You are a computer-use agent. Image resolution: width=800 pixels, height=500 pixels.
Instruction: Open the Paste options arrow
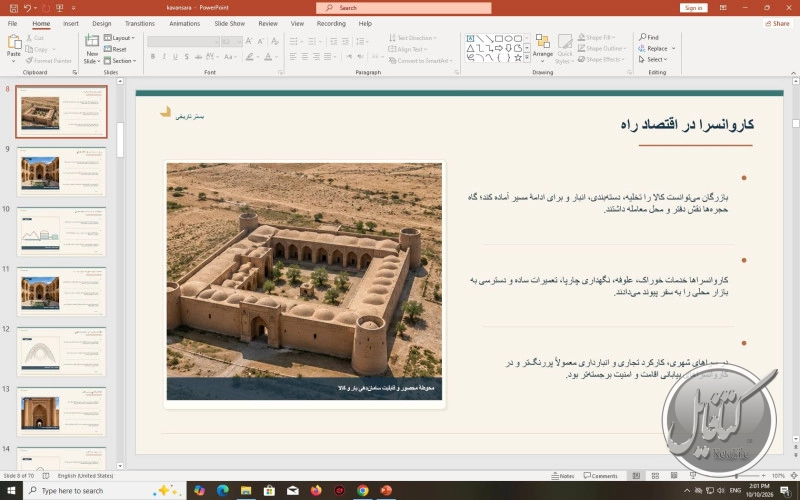pos(14,61)
